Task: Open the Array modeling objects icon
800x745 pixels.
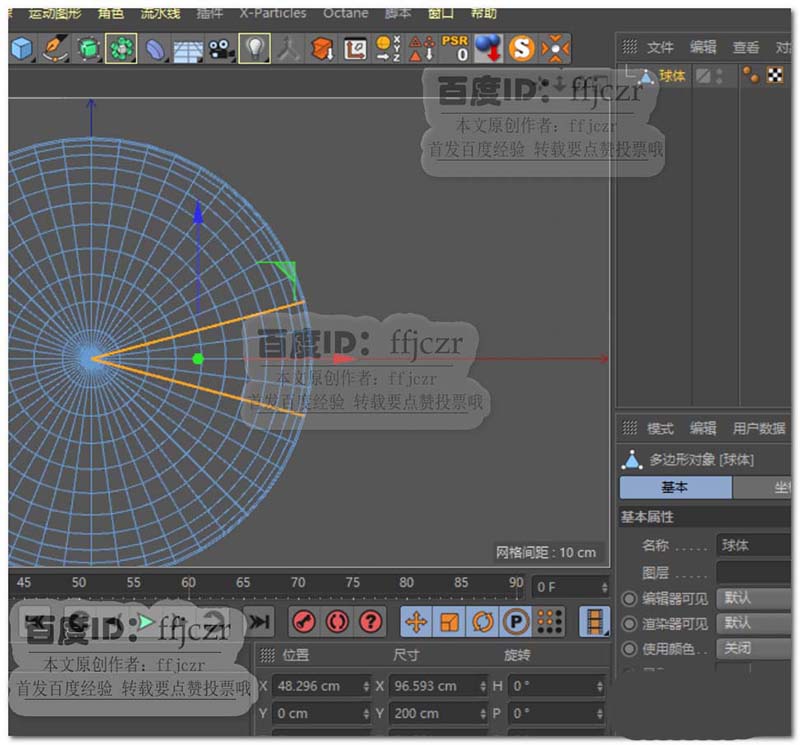Action: coord(121,49)
